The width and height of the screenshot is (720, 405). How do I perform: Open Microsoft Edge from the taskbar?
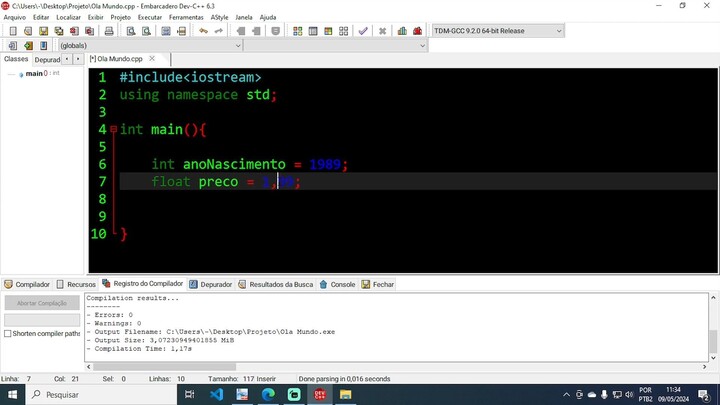point(269,394)
